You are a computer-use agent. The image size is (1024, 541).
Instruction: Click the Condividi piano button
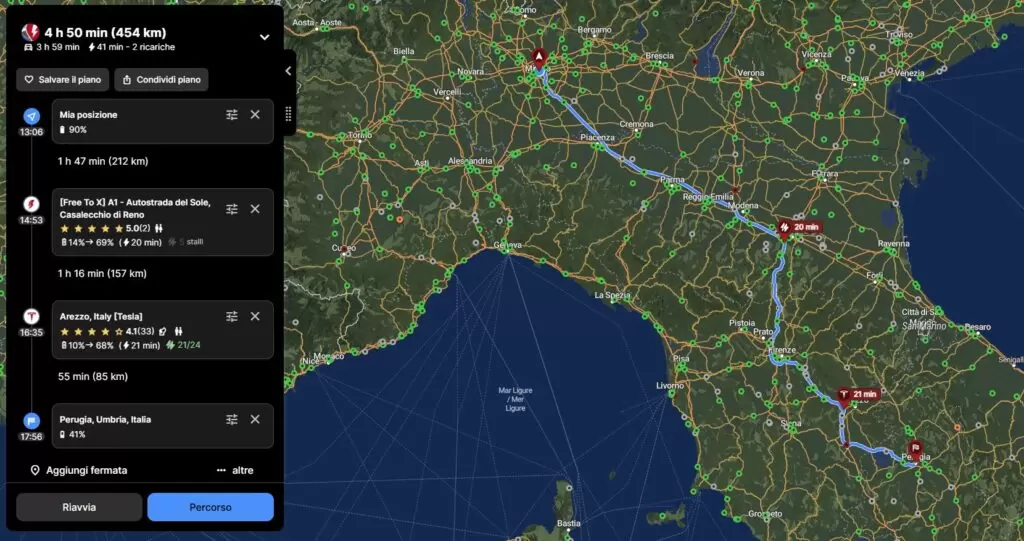[x=161, y=80]
